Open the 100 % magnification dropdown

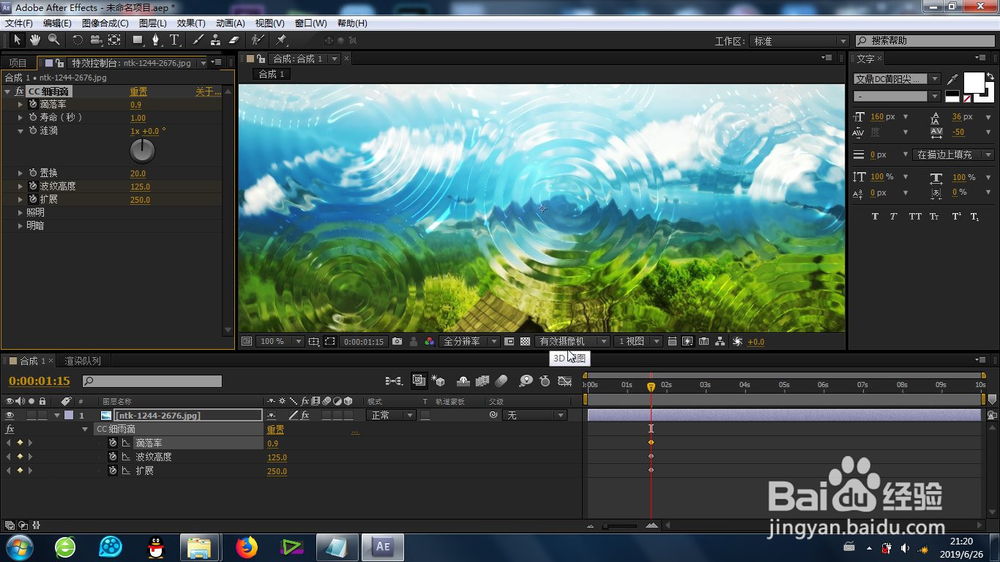click(x=279, y=341)
